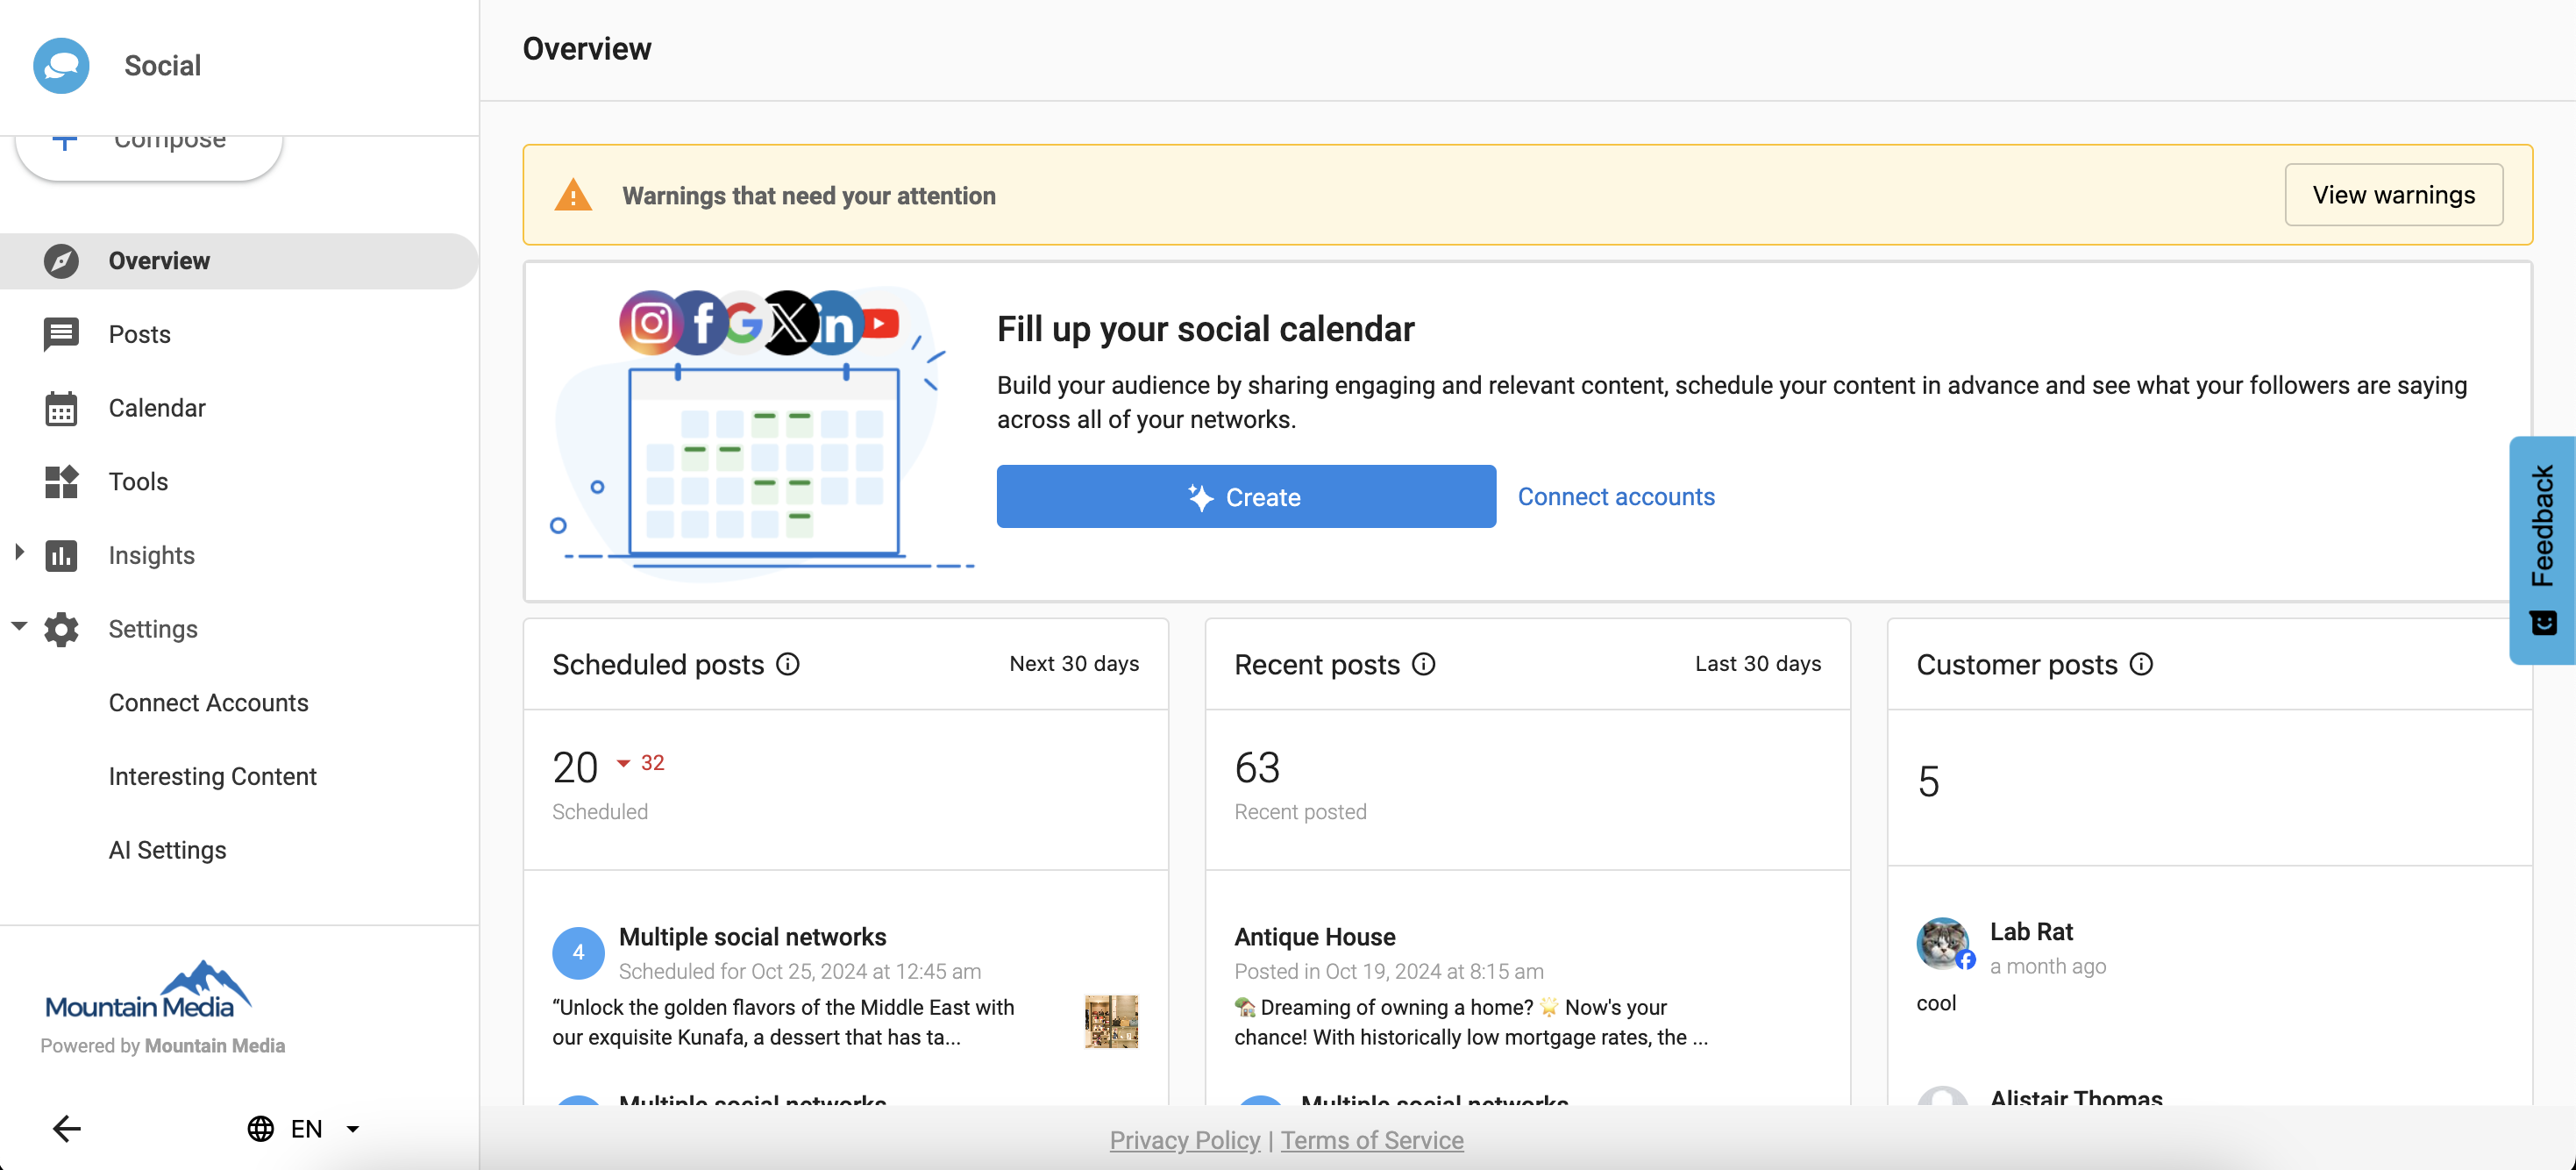The width and height of the screenshot is (2576, 1170).
Task: Follow the Connect accounts link
Action: point(1615,496)
